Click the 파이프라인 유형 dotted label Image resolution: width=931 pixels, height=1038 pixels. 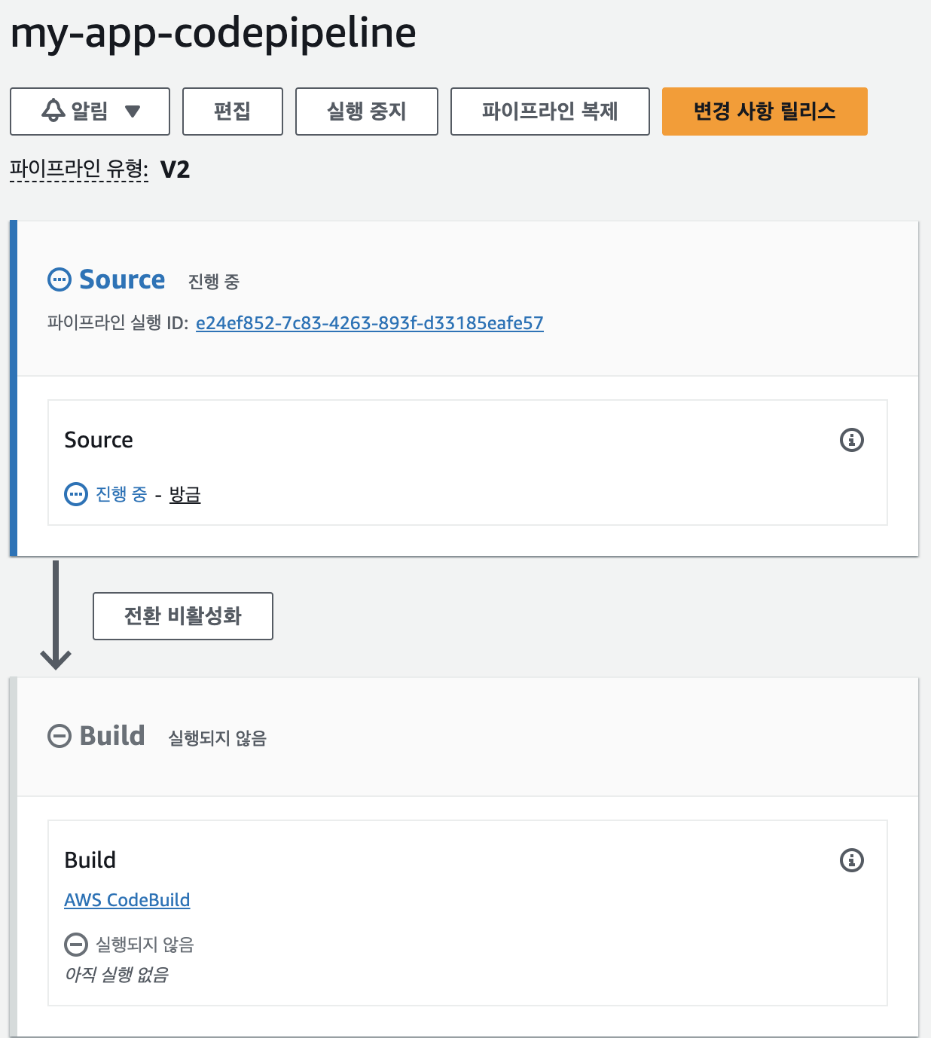point(79,169)
